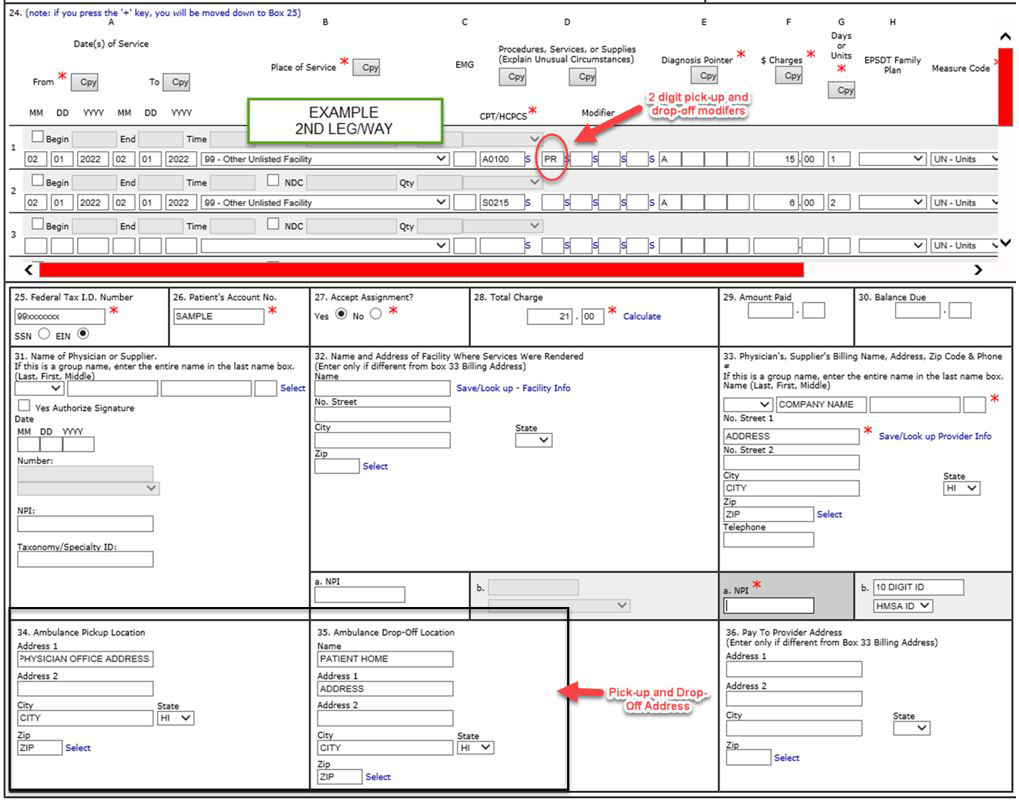Click Box 33 NPI input field

[x=769, y=606]
